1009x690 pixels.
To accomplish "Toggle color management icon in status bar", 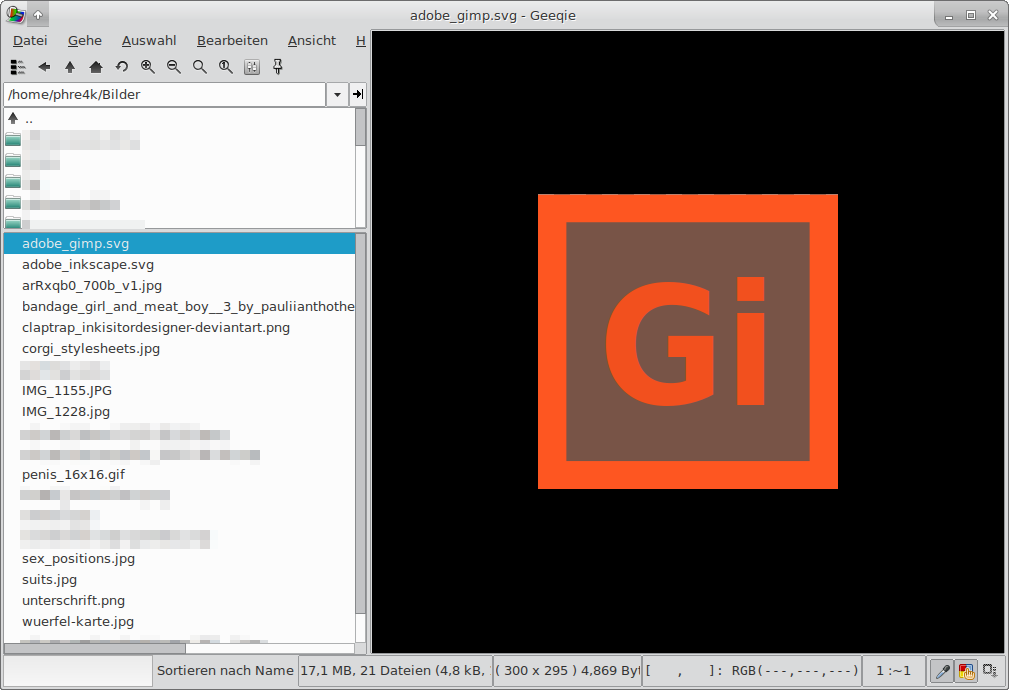I will point(966,671).
